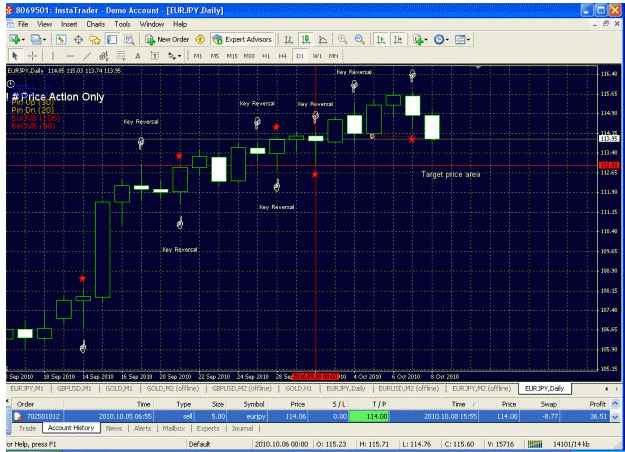
Task: Toggle the Terminal window icon
Action: pyautogui.click(x=112, y=39)
